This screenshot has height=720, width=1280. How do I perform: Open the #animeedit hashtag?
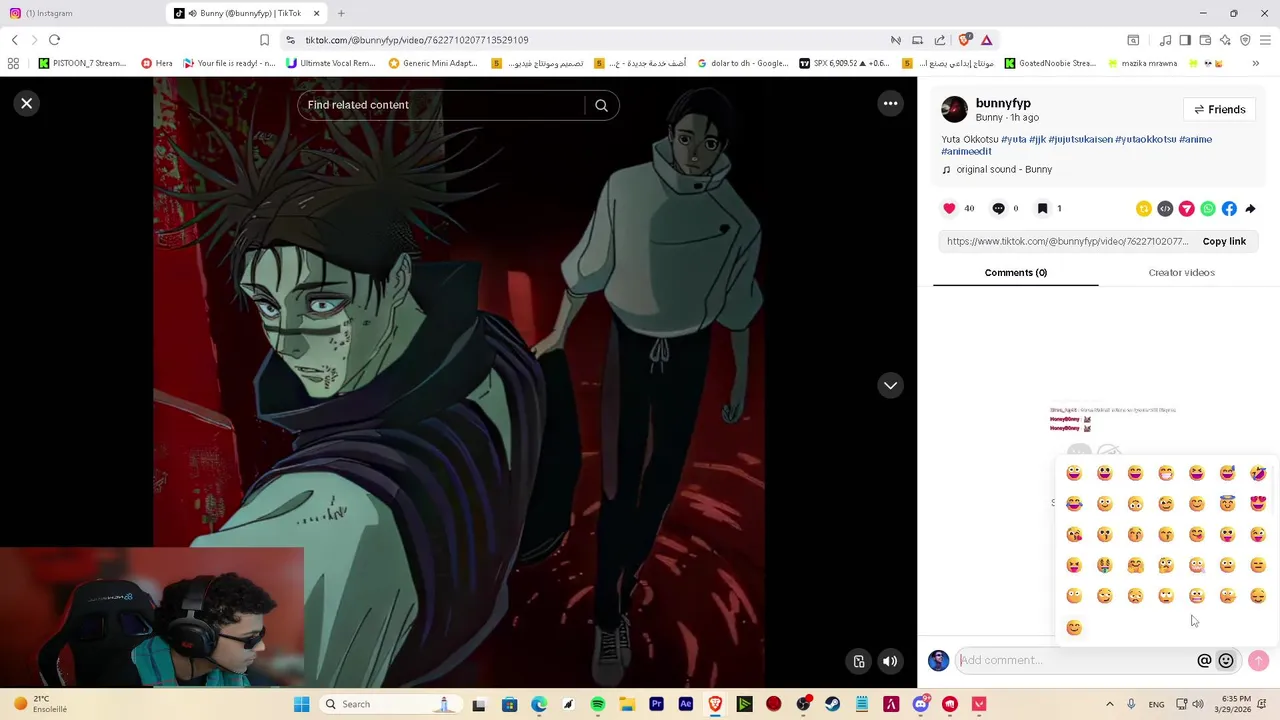click(966, 151)
